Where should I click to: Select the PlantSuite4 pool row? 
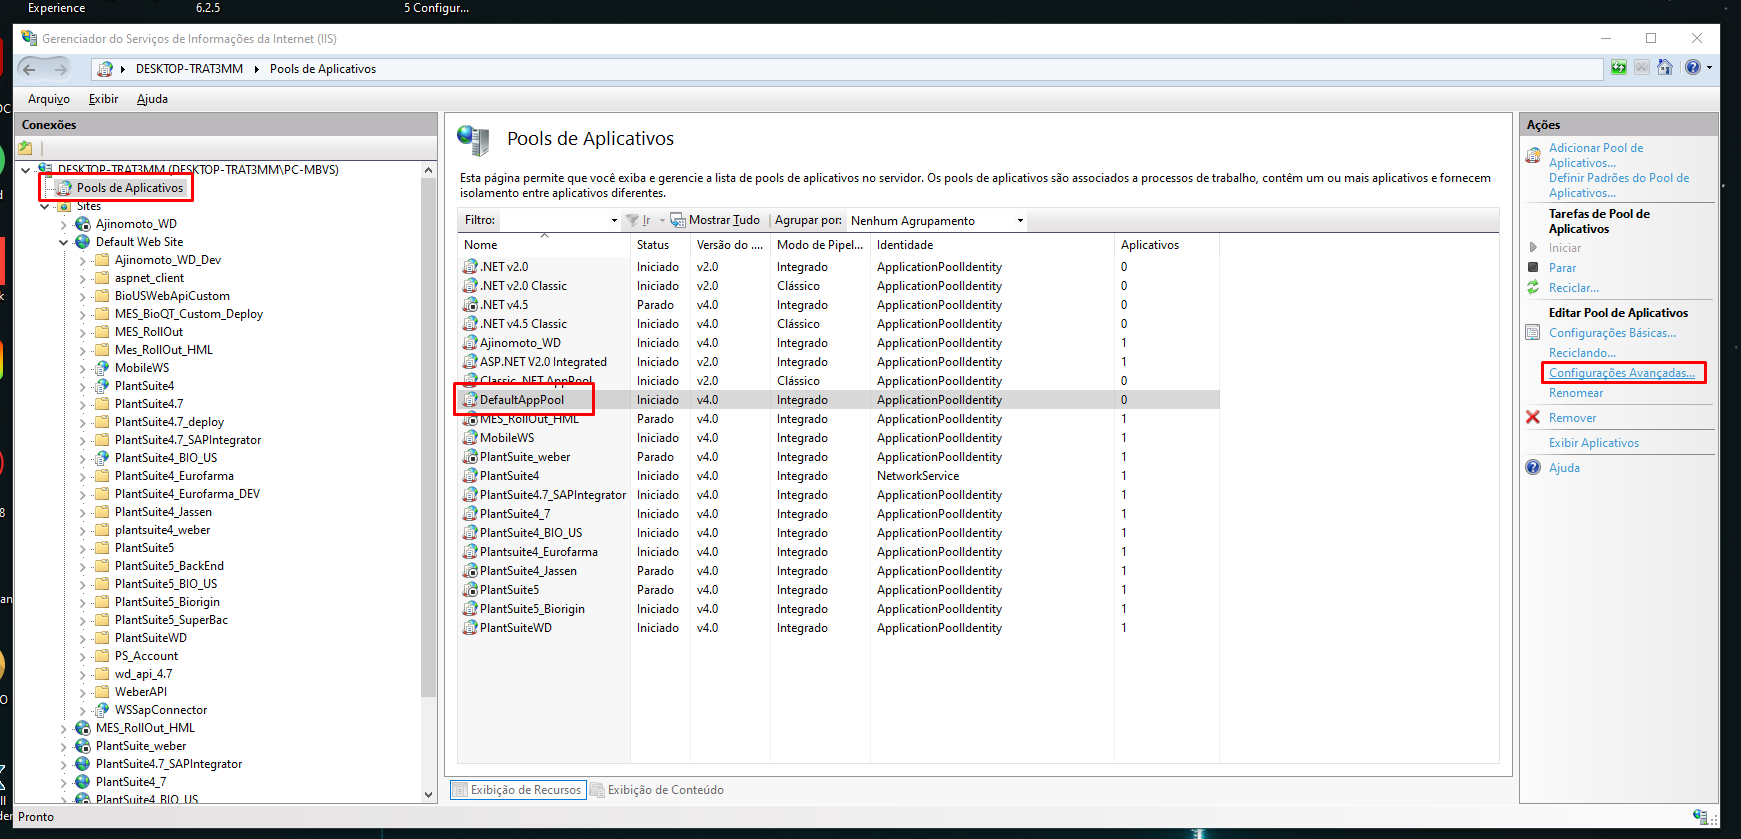tap(838, 476)
